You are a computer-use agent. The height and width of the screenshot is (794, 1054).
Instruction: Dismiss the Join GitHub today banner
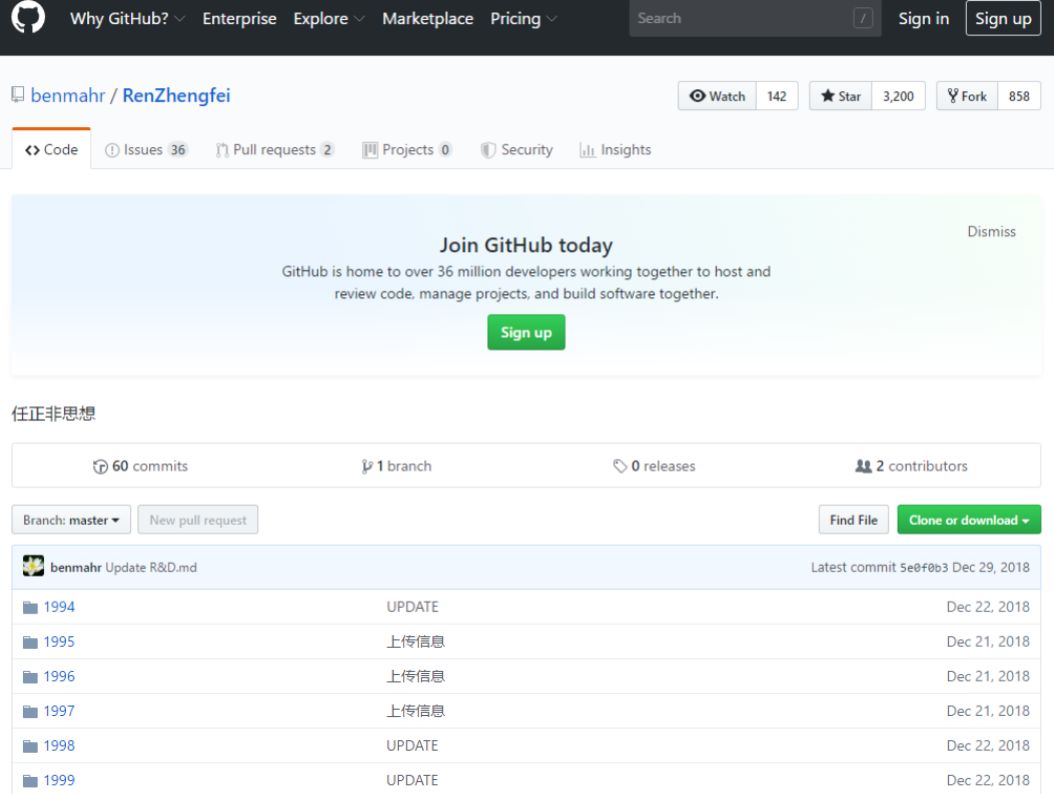[991, 231]
